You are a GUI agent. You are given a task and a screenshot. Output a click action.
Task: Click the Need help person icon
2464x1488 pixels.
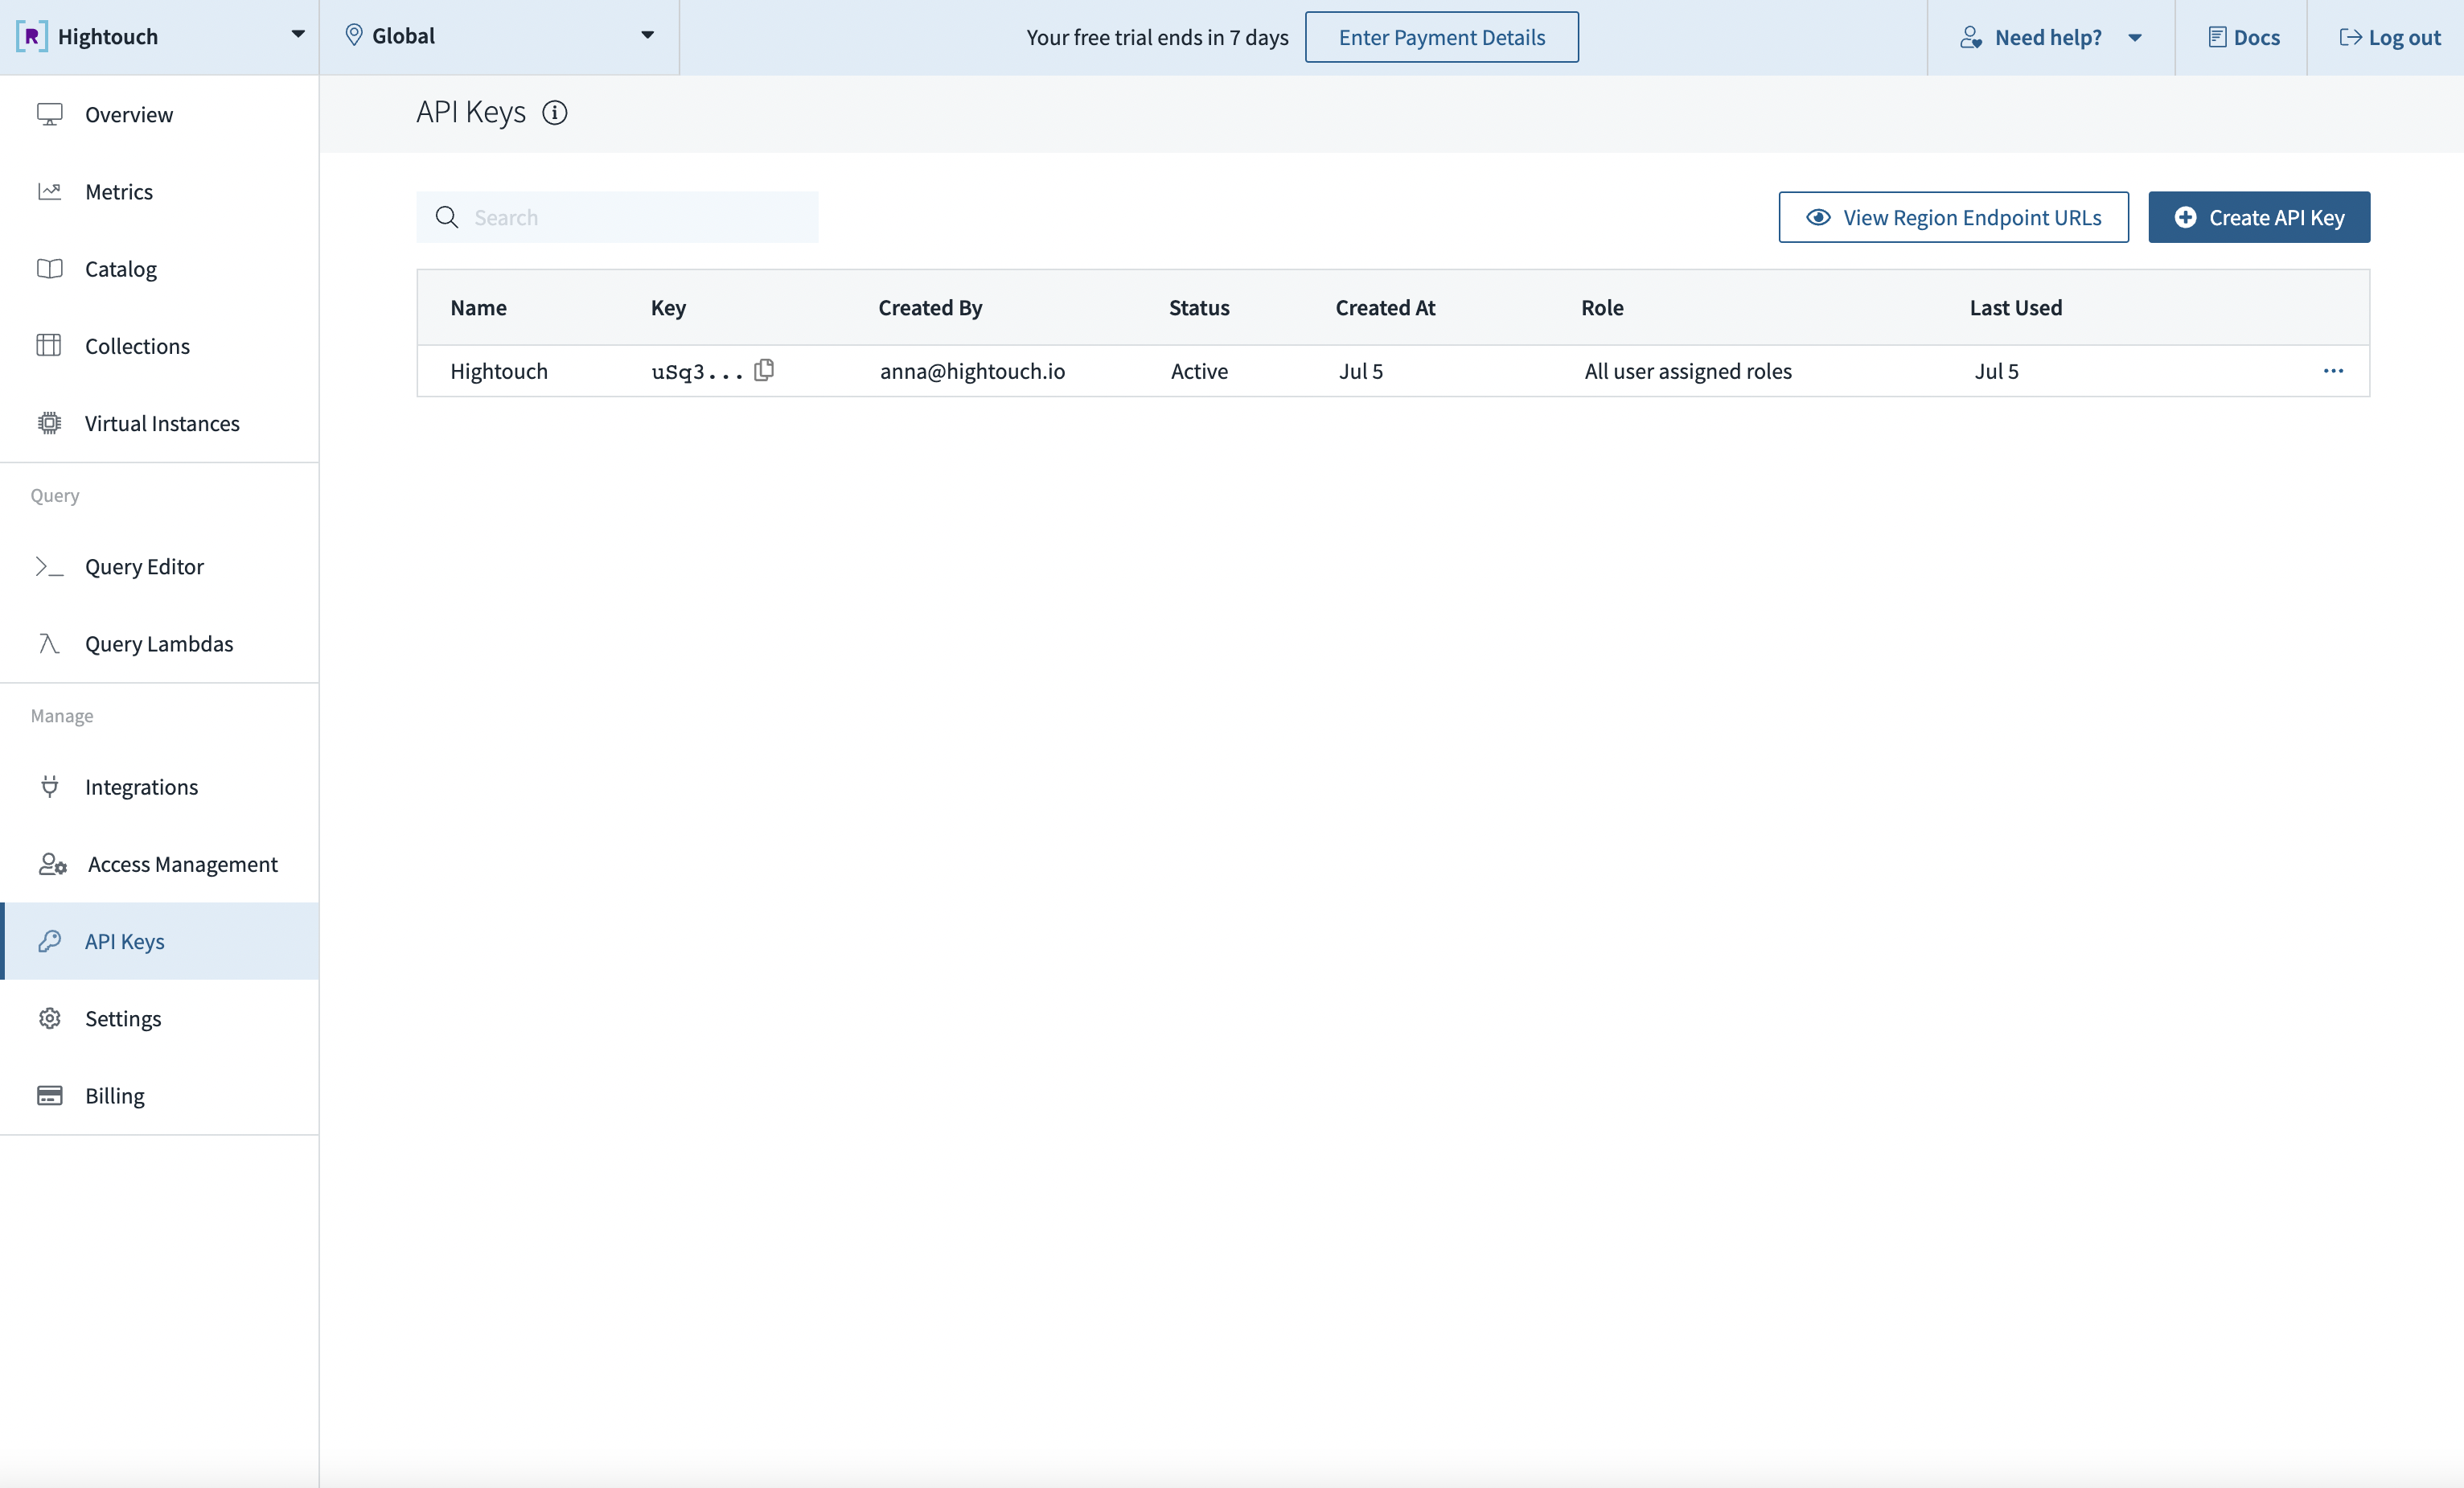tap(1970, 37)
